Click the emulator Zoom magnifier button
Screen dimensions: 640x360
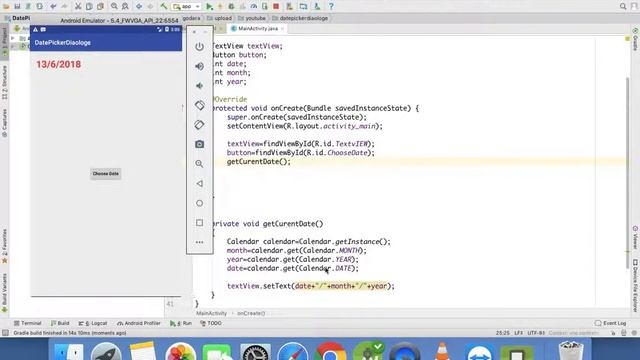[x=199, y=164]
